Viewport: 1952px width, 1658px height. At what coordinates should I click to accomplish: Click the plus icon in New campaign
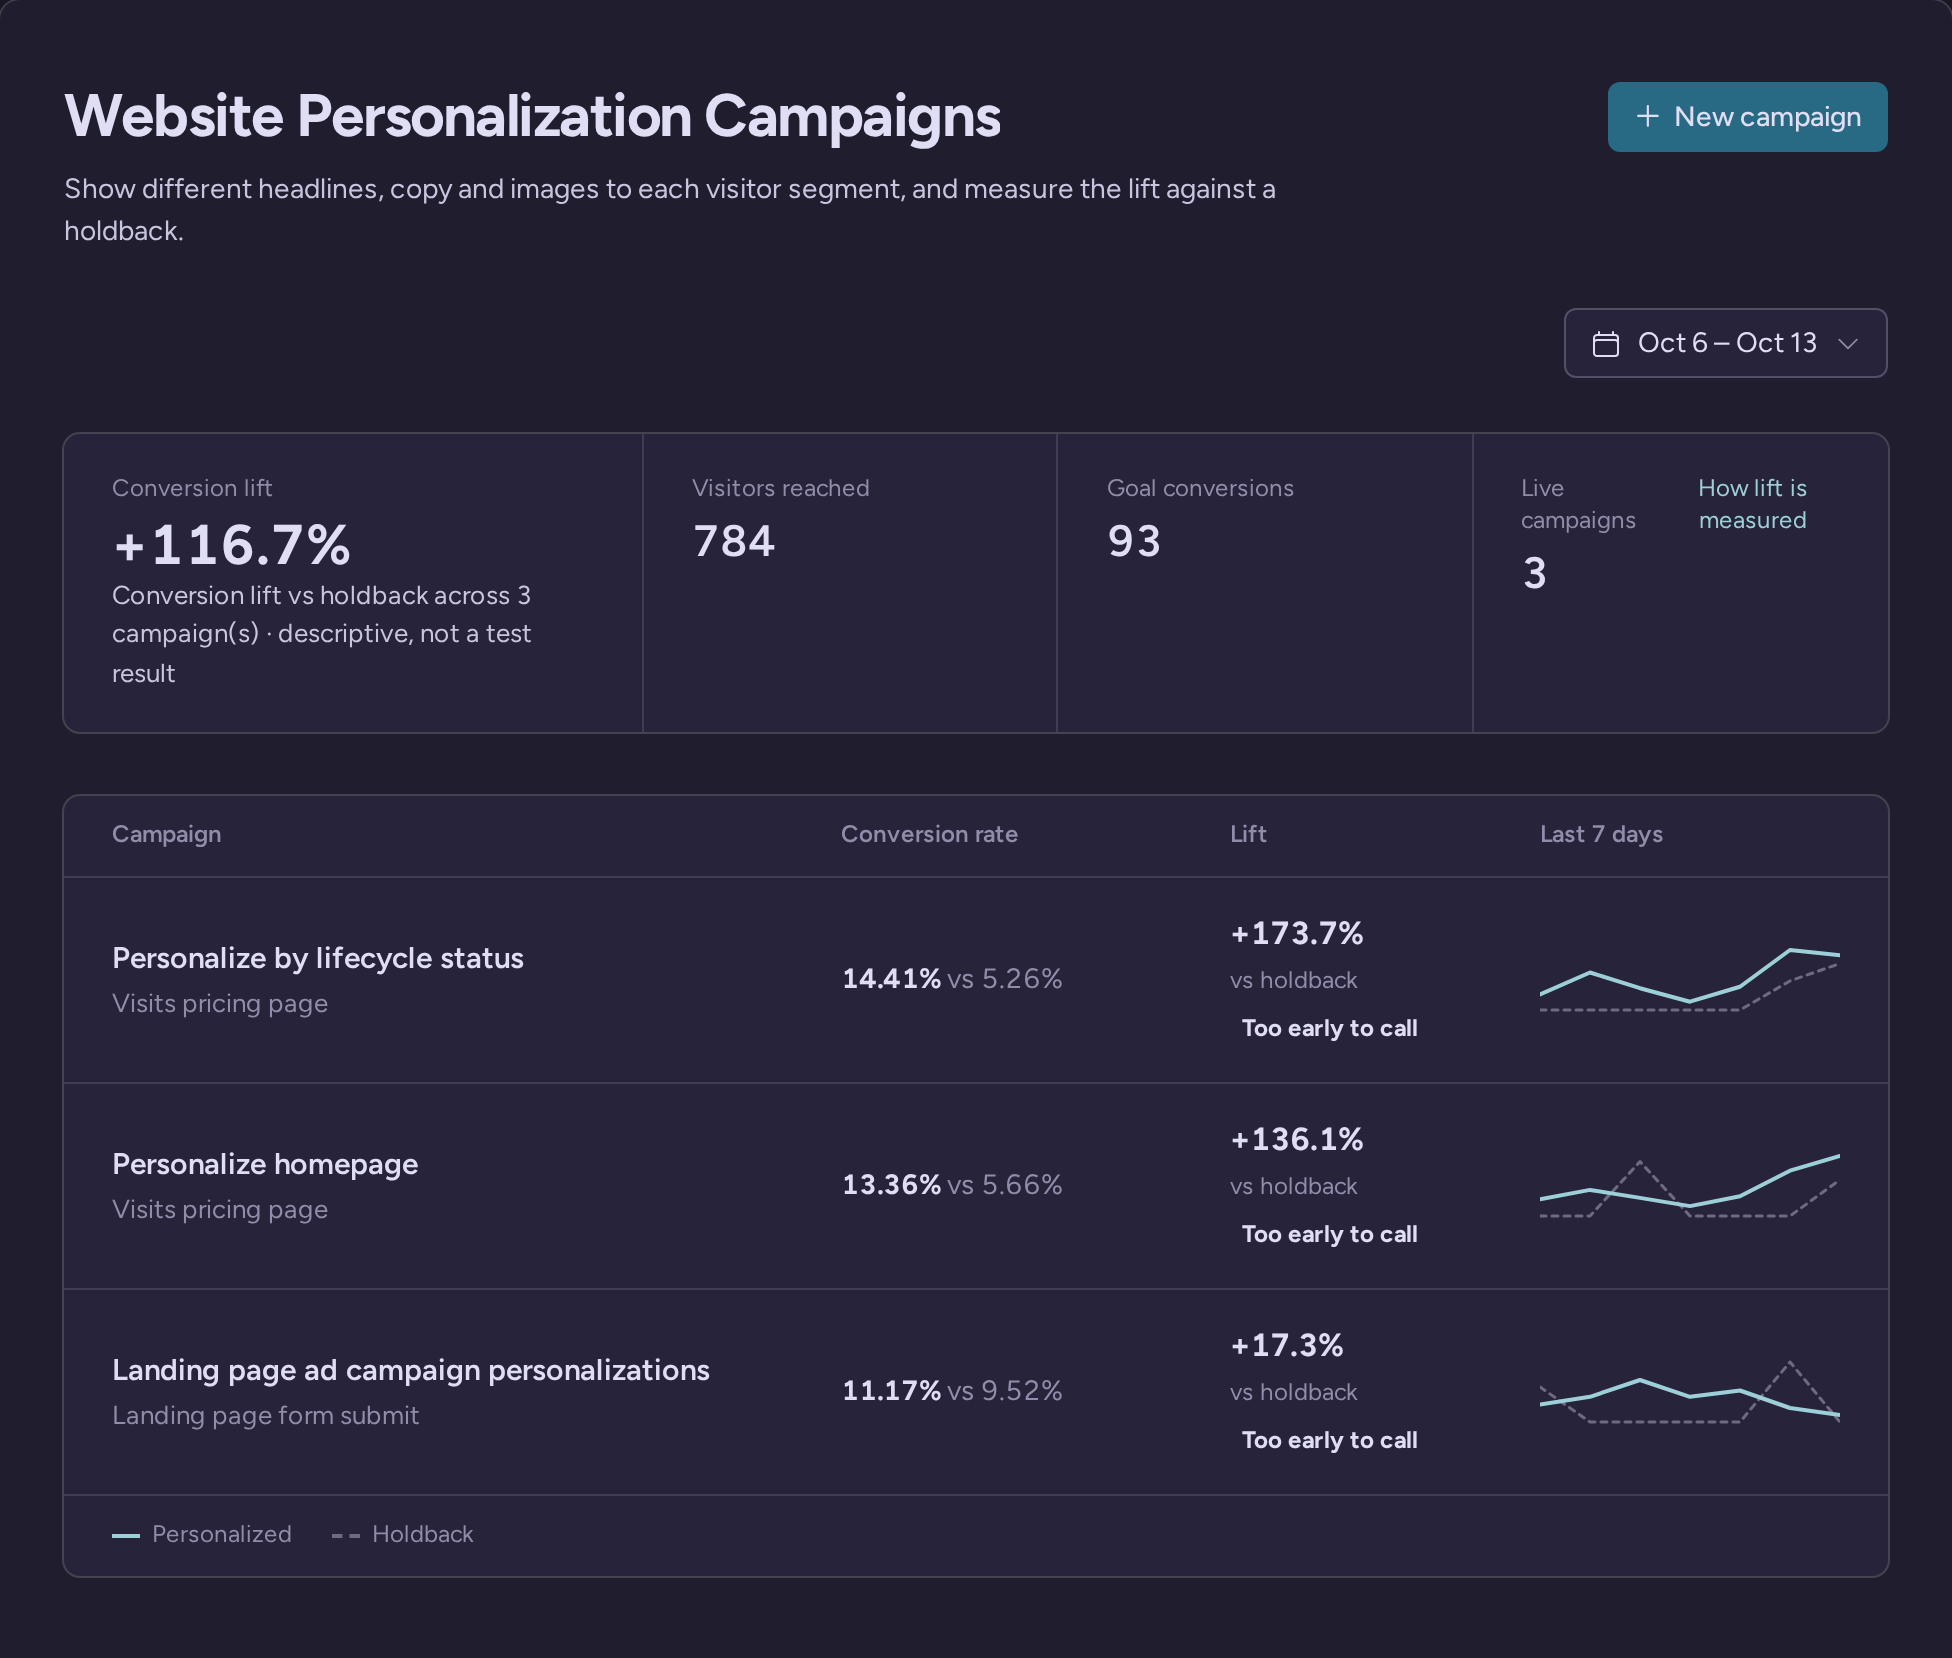pos(1647,117)
